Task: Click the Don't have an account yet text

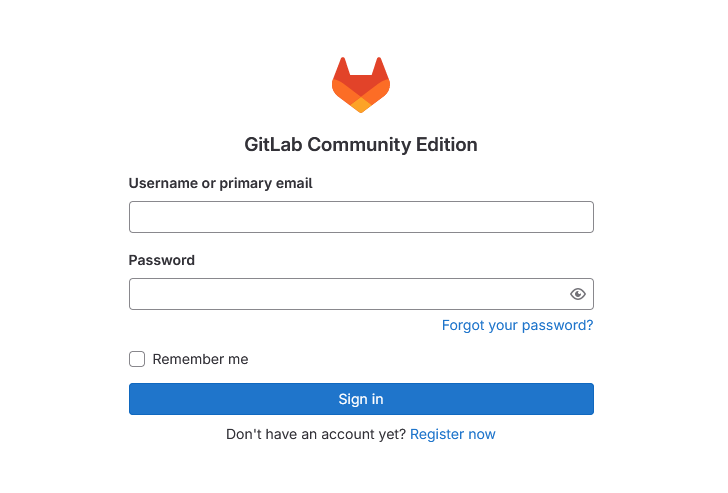Action: [x=316, y=434]
